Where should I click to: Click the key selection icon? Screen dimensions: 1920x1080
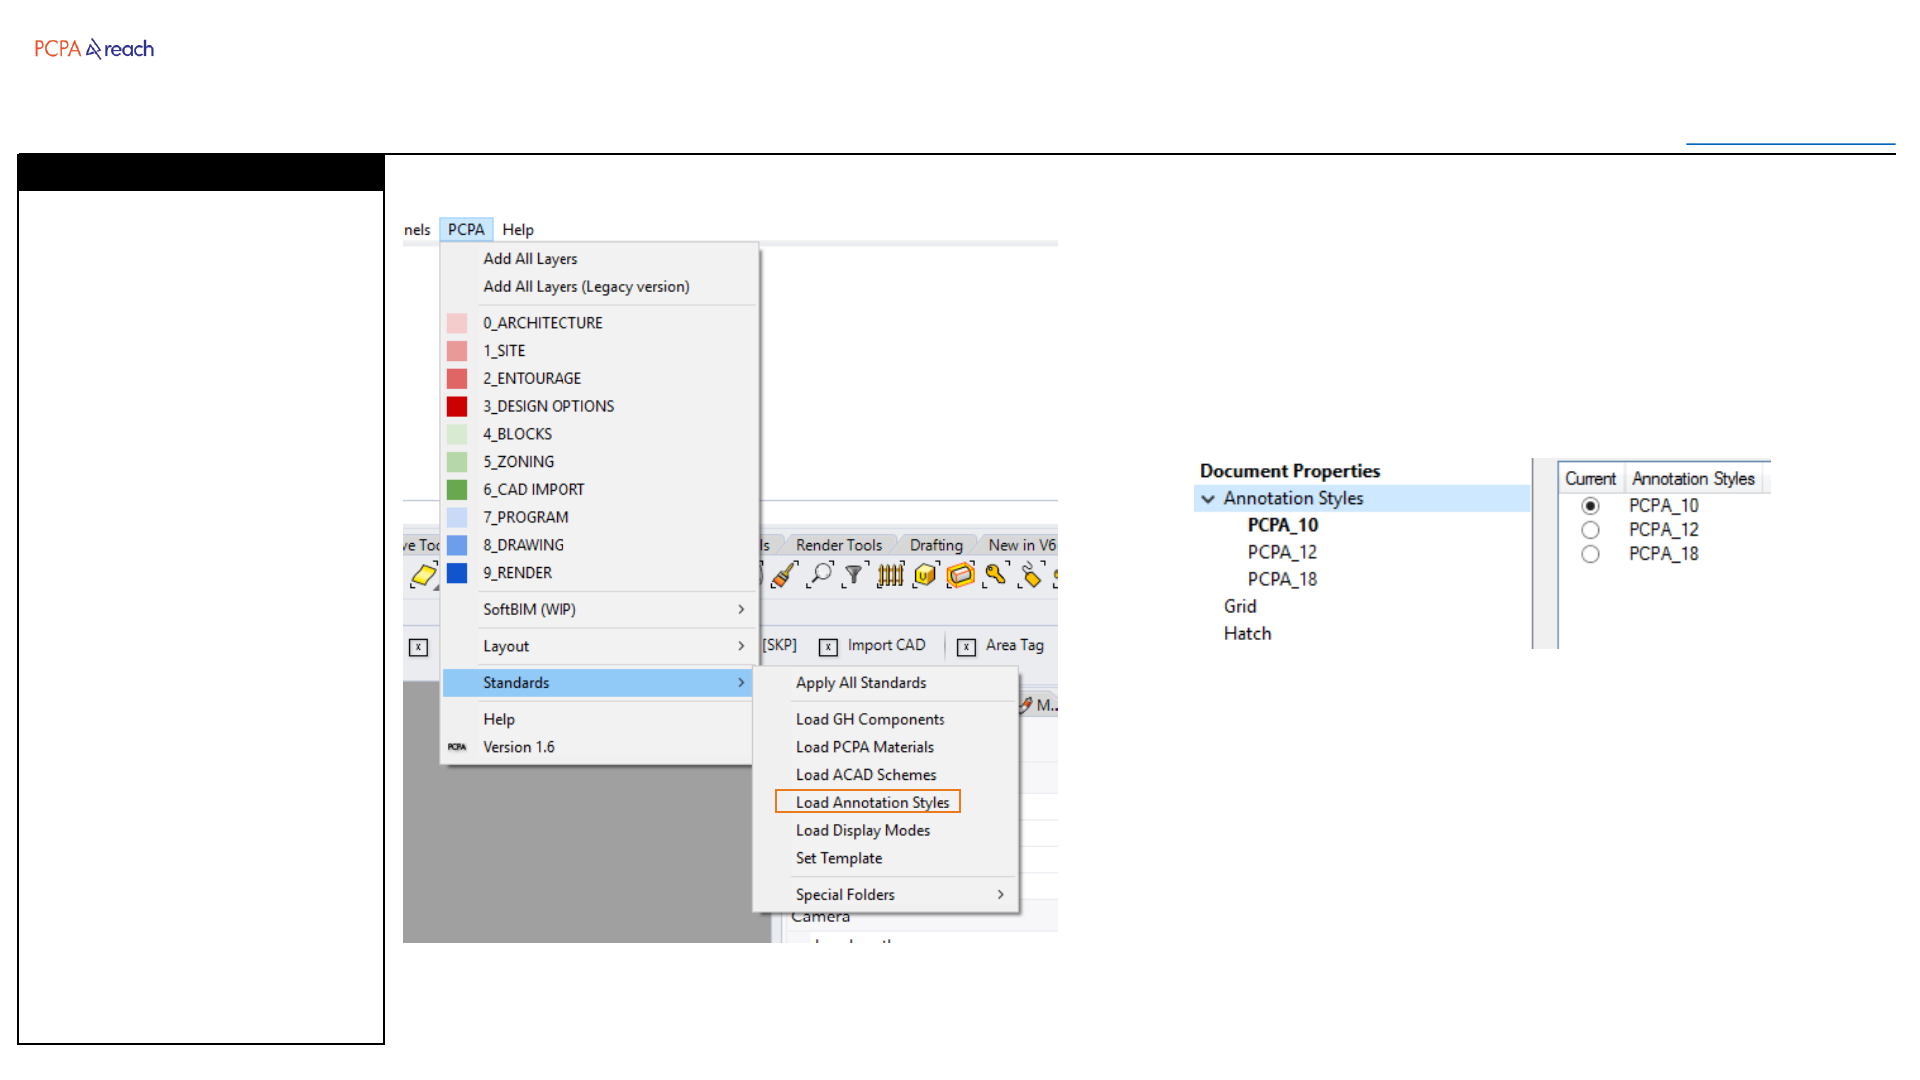click(x=995, y=574)
